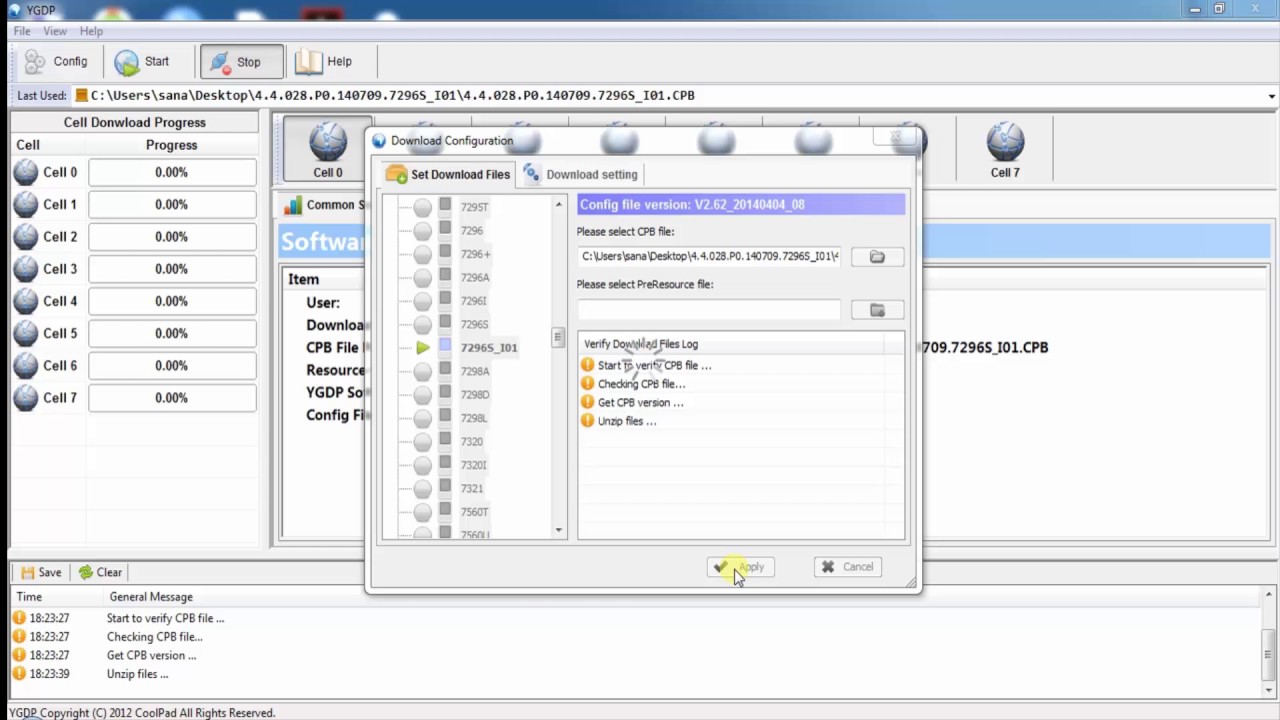Click the Cell 4 globe icon in progress list
This screenshot has height=720, width=1280.
[26, 300]
